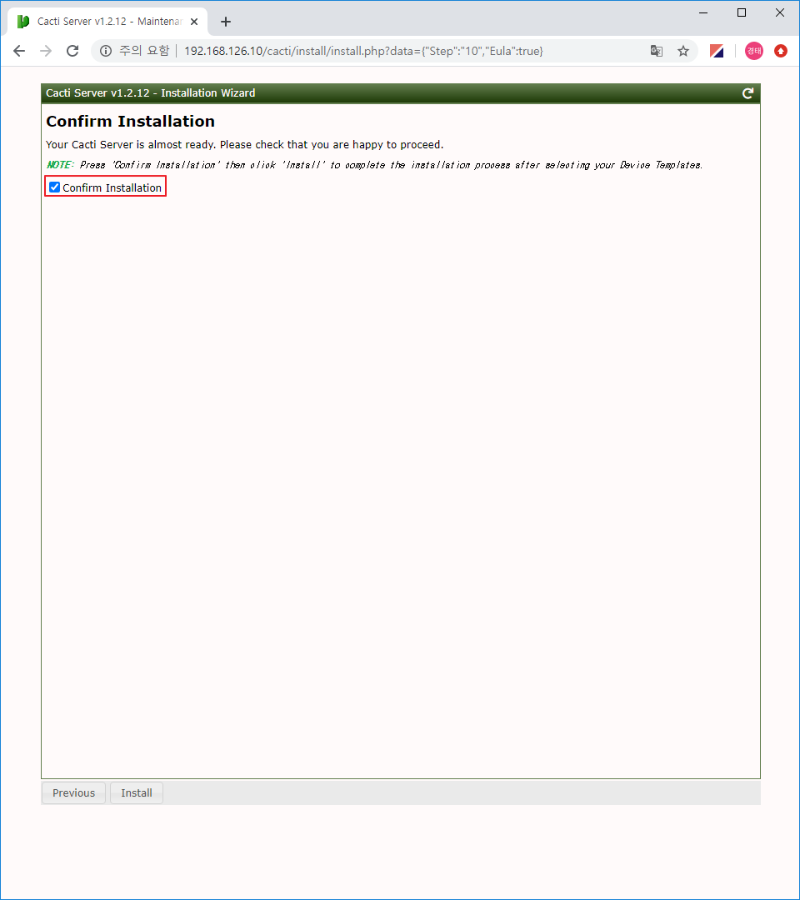Bookmark this page with the star
Screen dimensions: 800x900
(684, 51)
